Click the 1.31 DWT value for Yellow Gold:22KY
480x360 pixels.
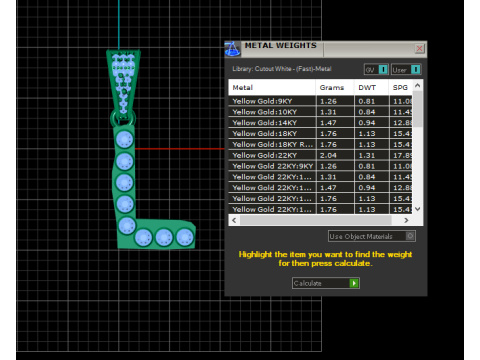click(367, 155)
